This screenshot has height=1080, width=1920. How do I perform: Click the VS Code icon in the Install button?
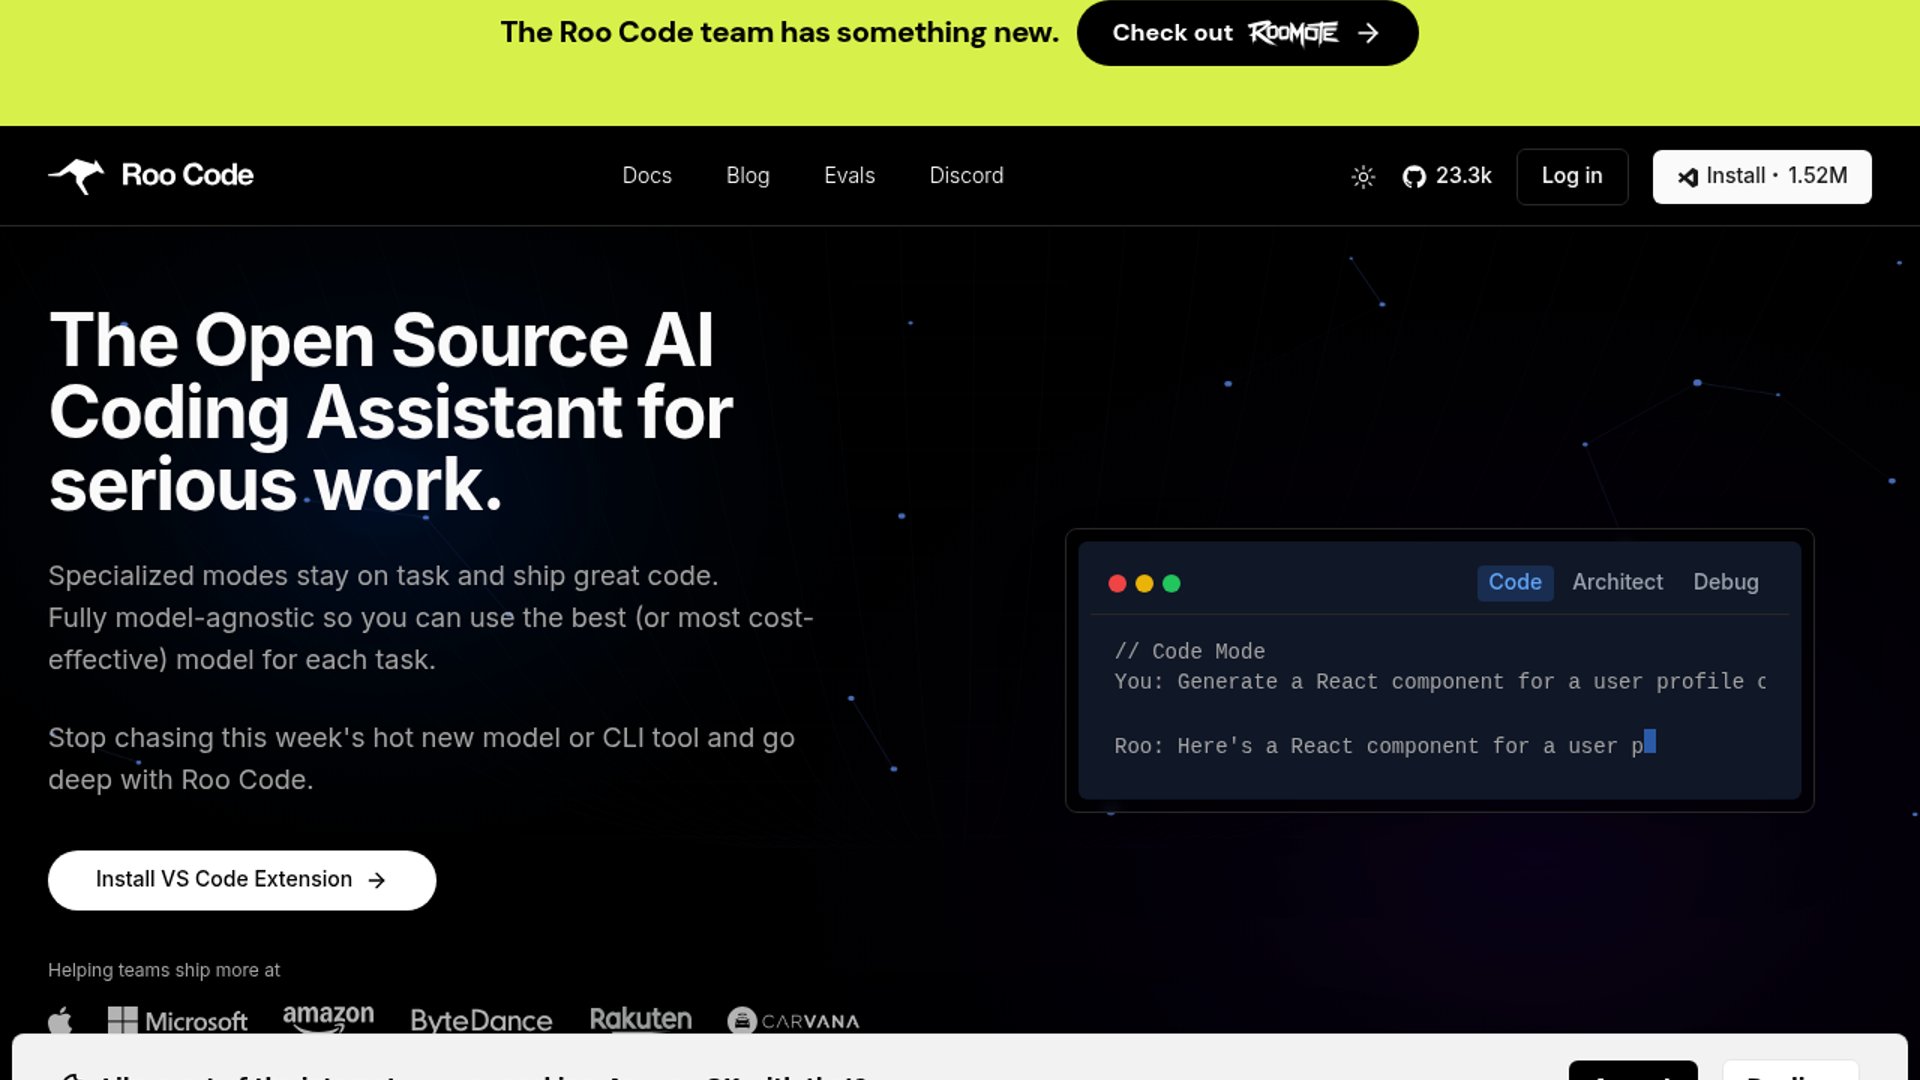1688,177
